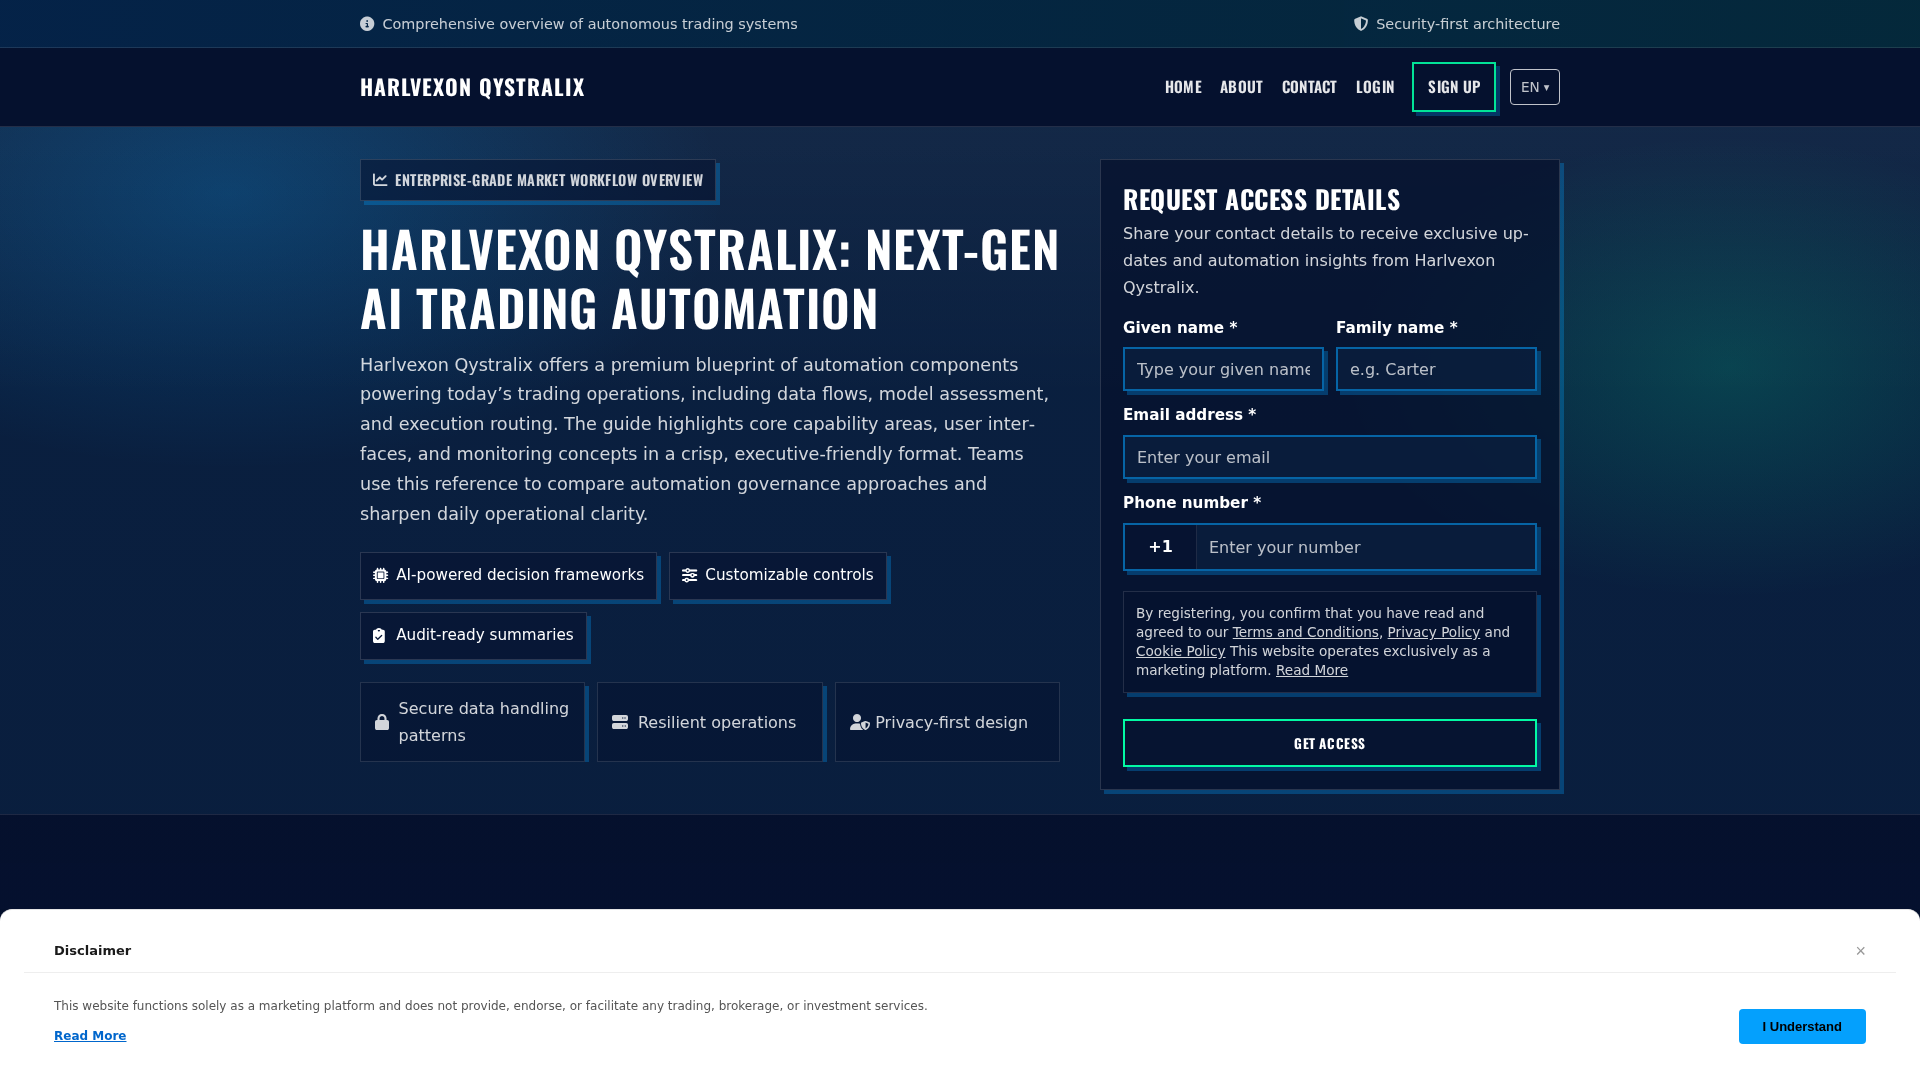
Task: Click the Comprehensive overview of autonomous trading text
Action: pyautogui.click(x=590, y=24)
